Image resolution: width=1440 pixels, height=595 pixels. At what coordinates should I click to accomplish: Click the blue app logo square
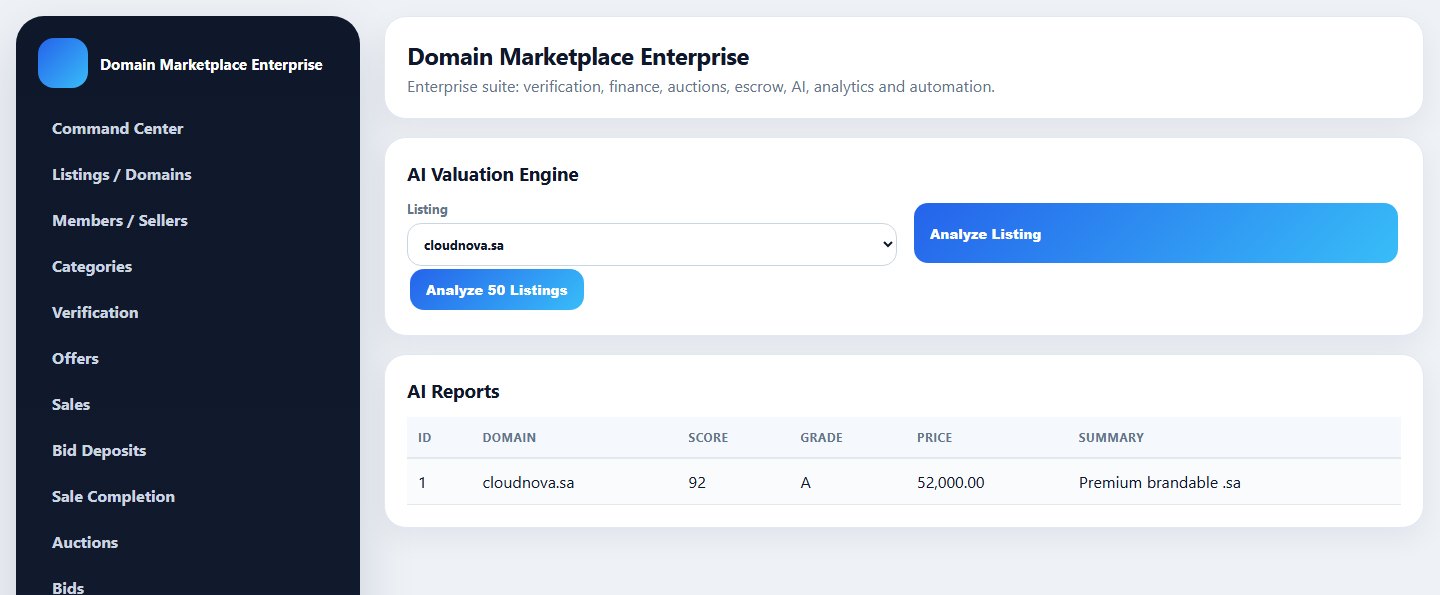(x=63, y=63)
